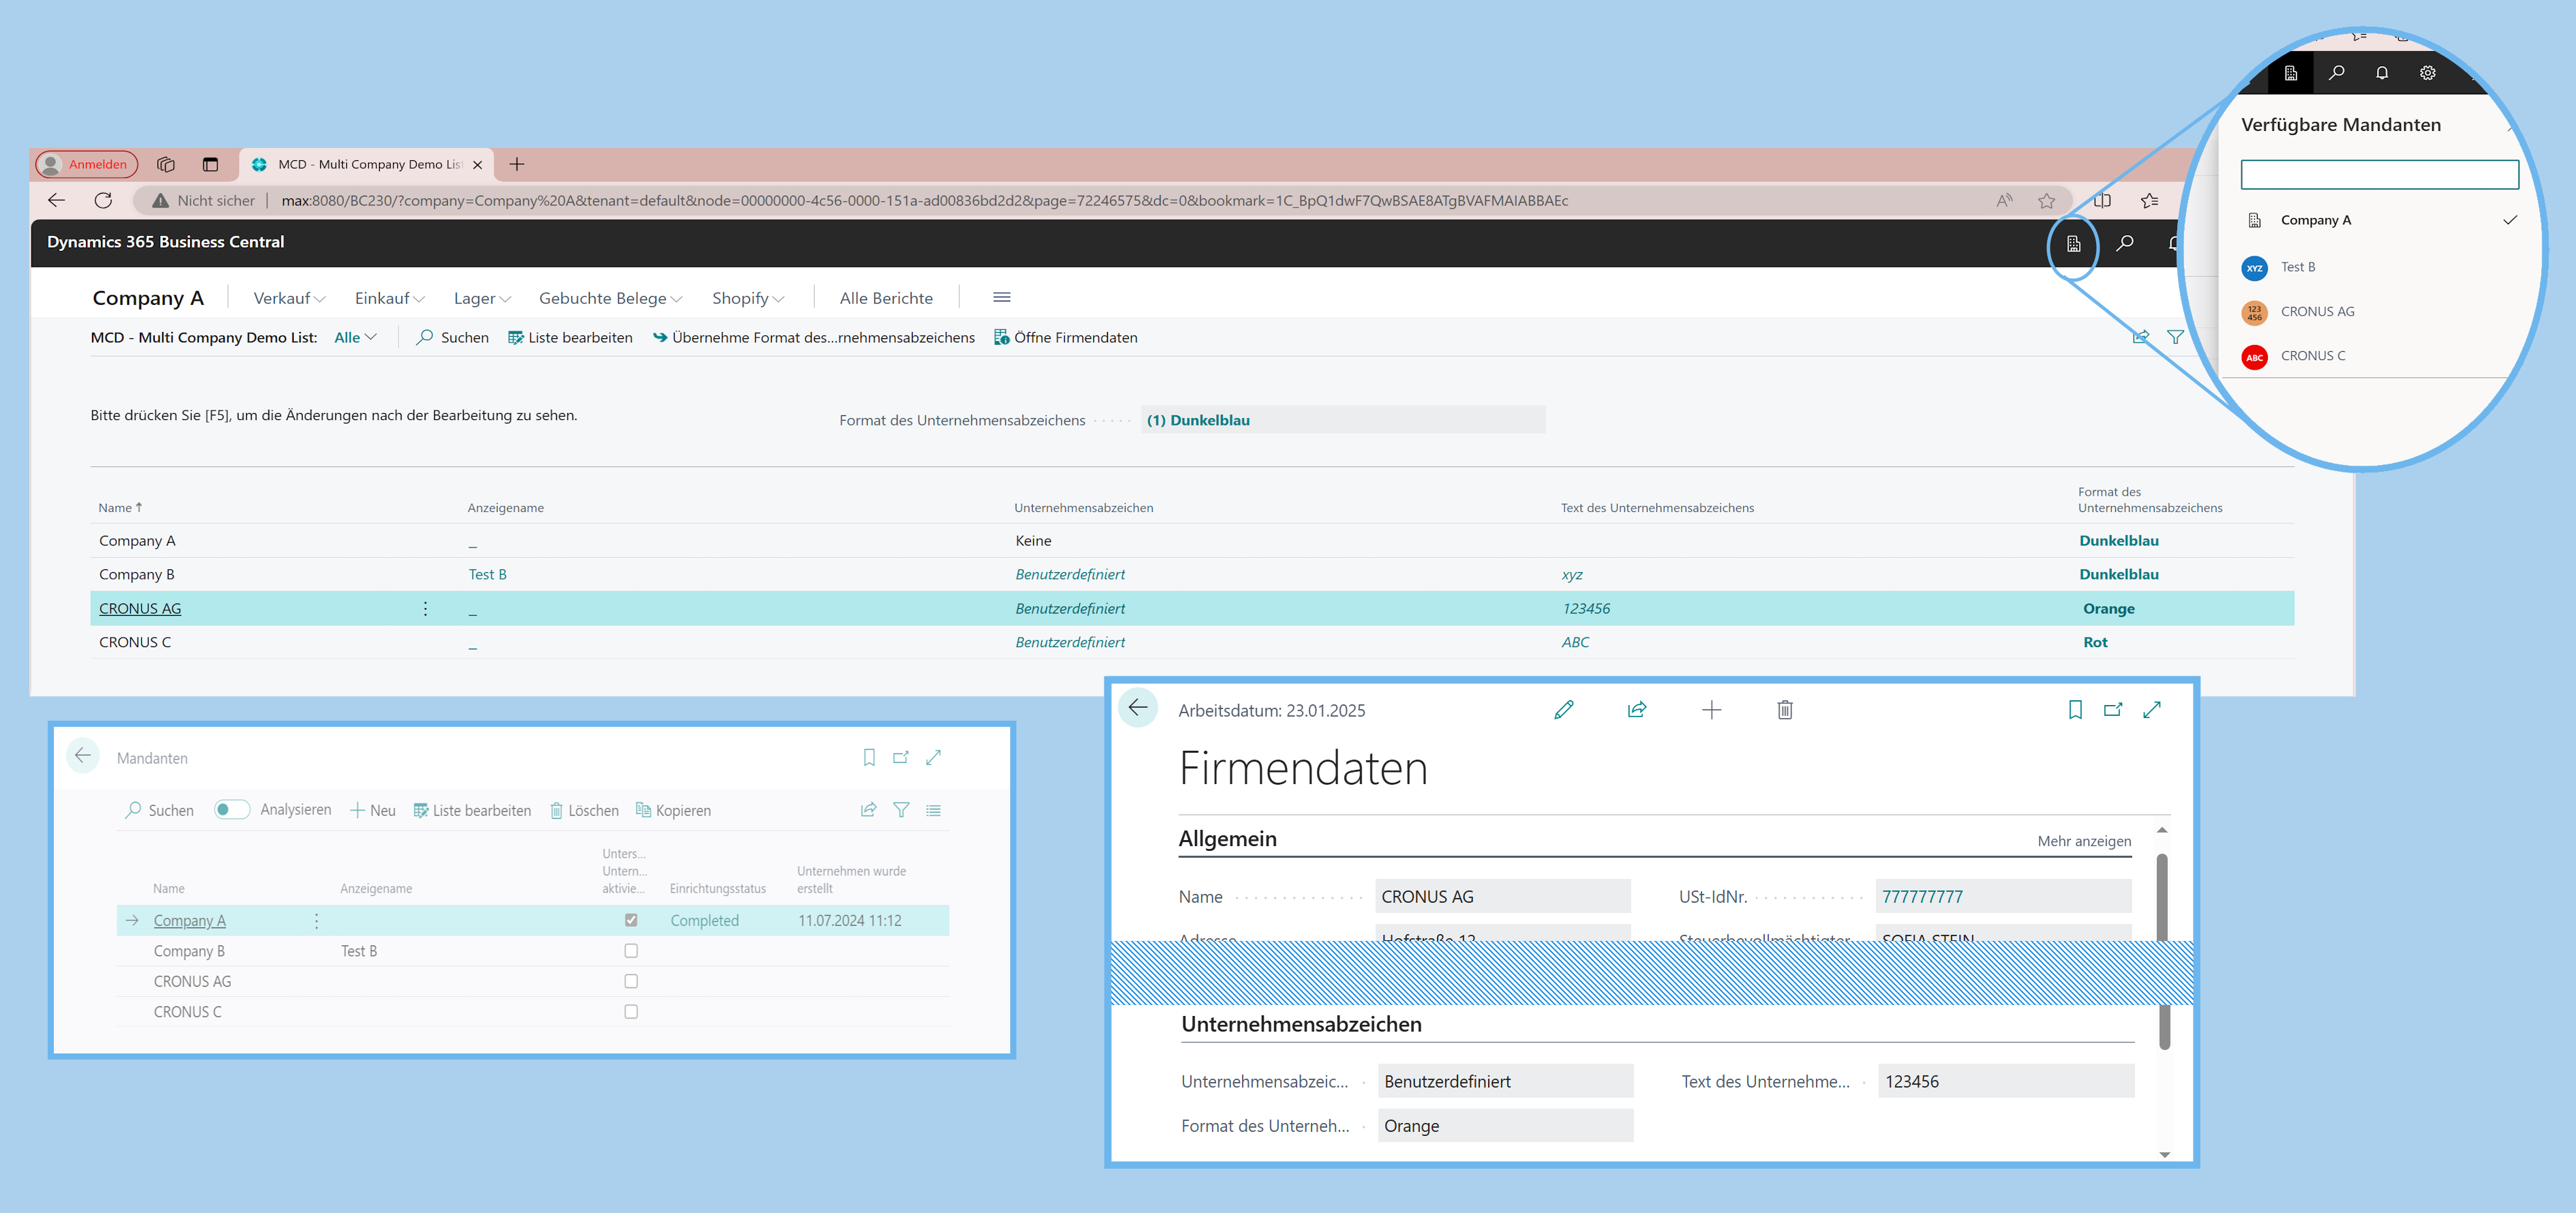Click the bookmark icon in Mandanten panel
This screenshot has width=2576, height=1213.
(869, 758)
